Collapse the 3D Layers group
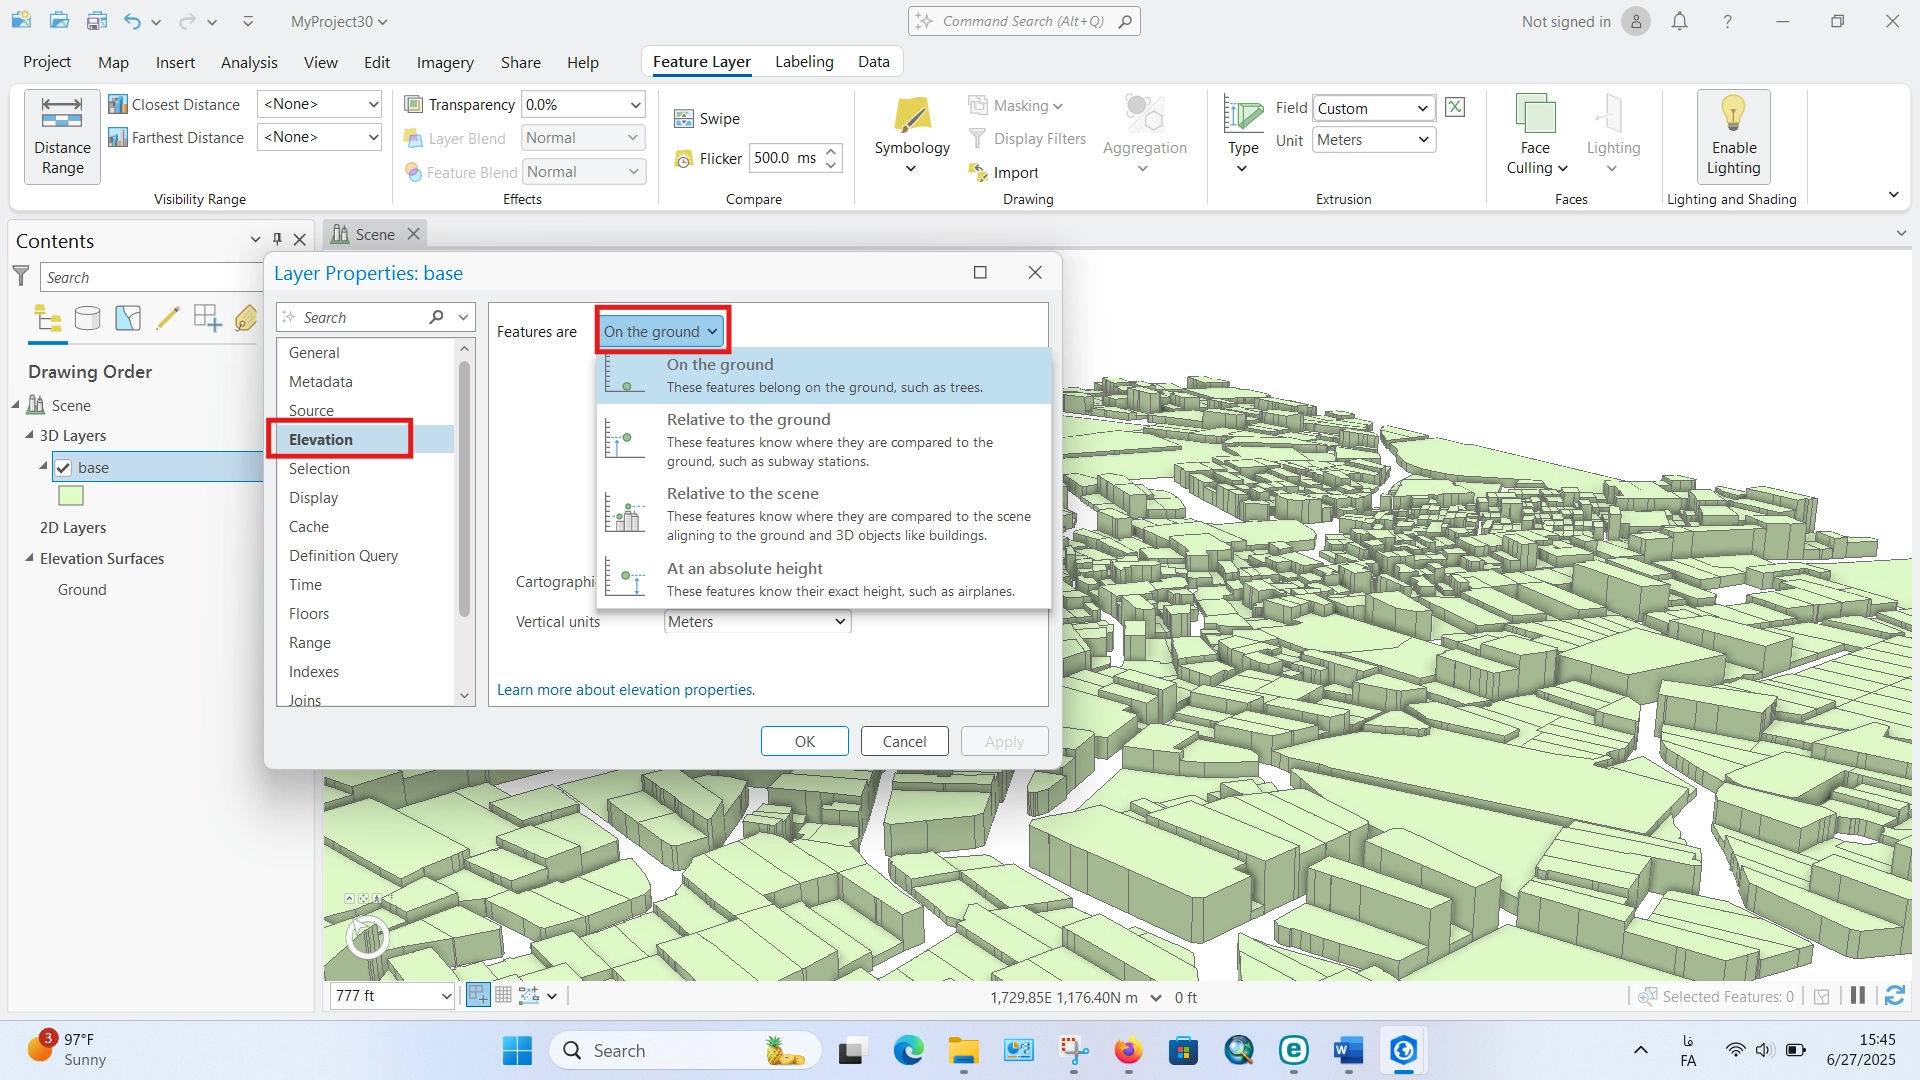1920x1080 pixels. [29, 435]
